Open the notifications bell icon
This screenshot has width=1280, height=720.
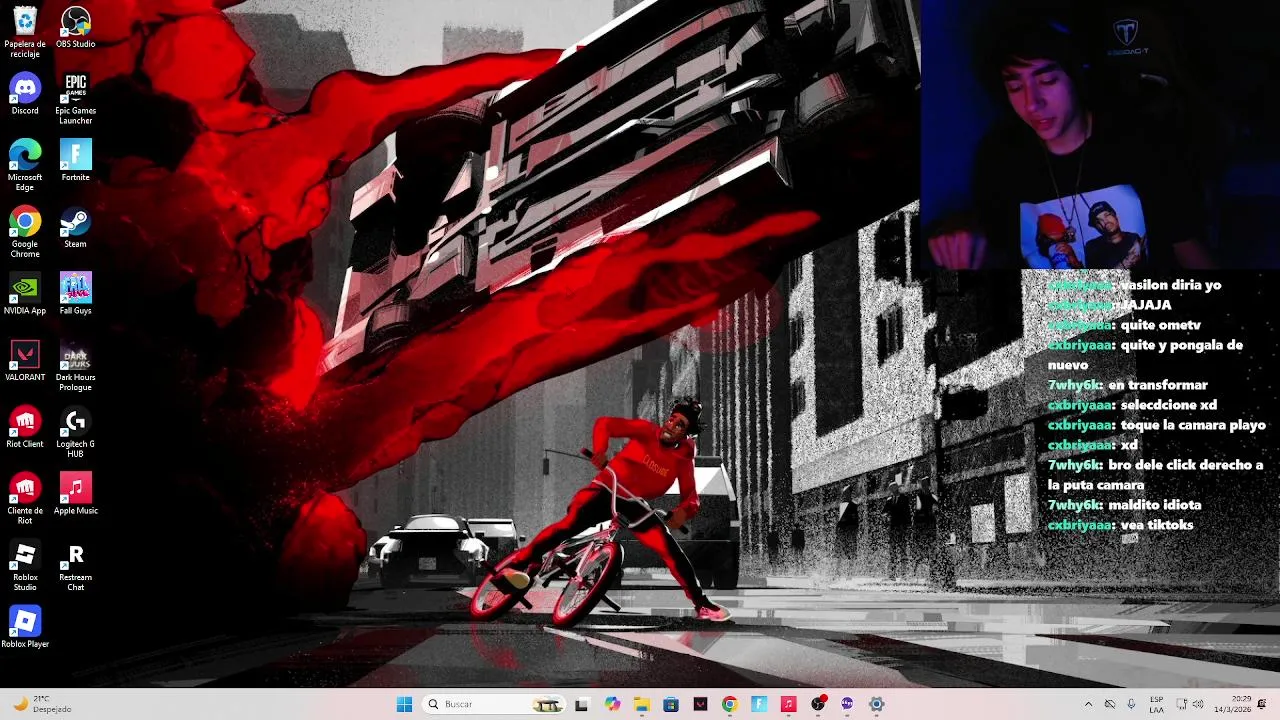coord(1262,704)
